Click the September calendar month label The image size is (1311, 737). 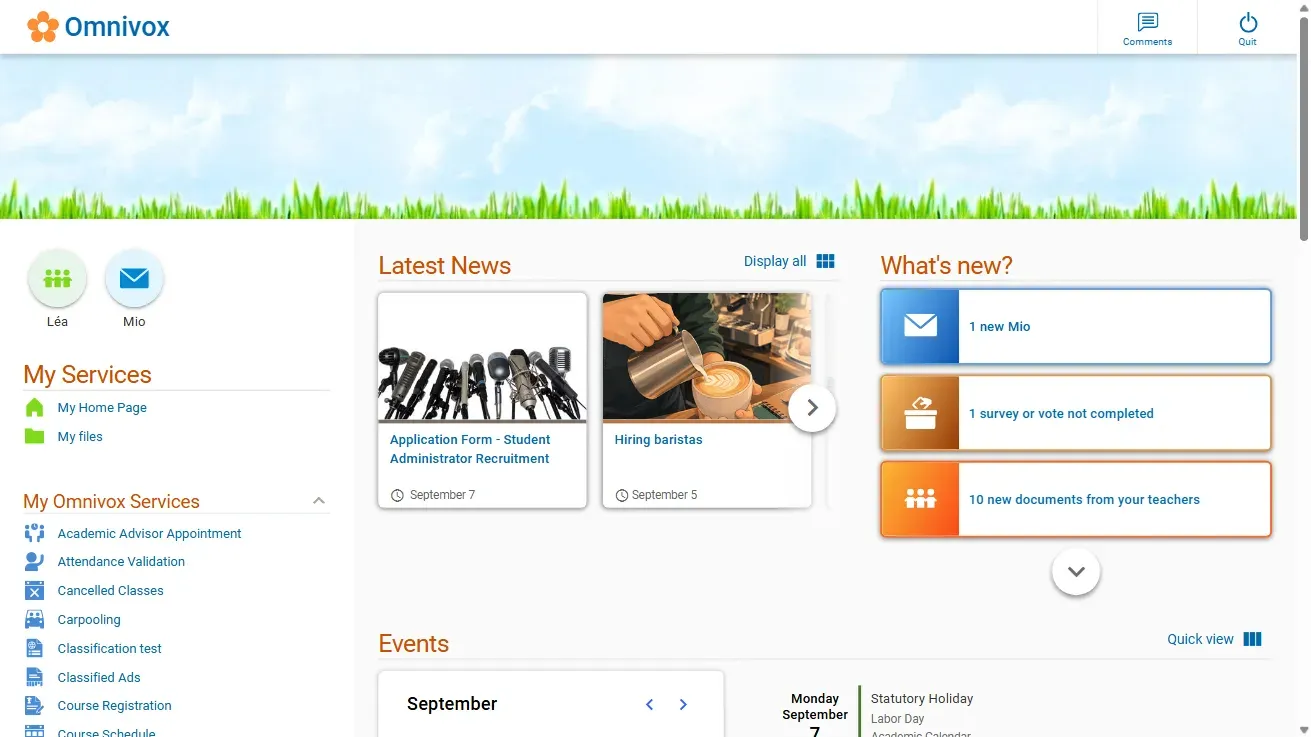click(452, 704)
